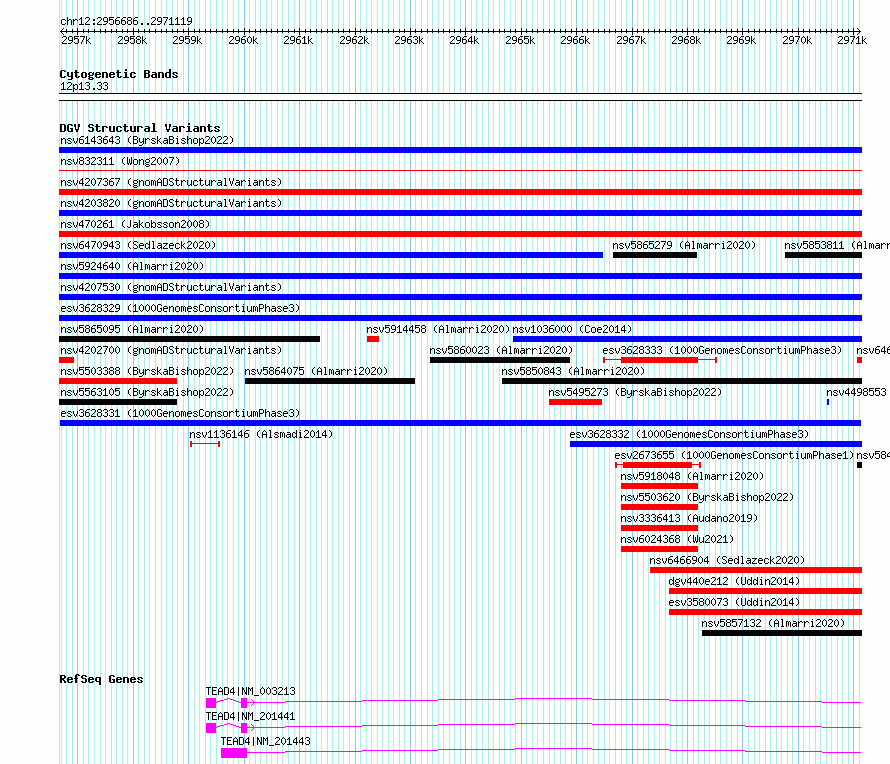Select the TEAD4|NM_201441 first exon
This screenshot has width=890, height=764.
[211, 728]
